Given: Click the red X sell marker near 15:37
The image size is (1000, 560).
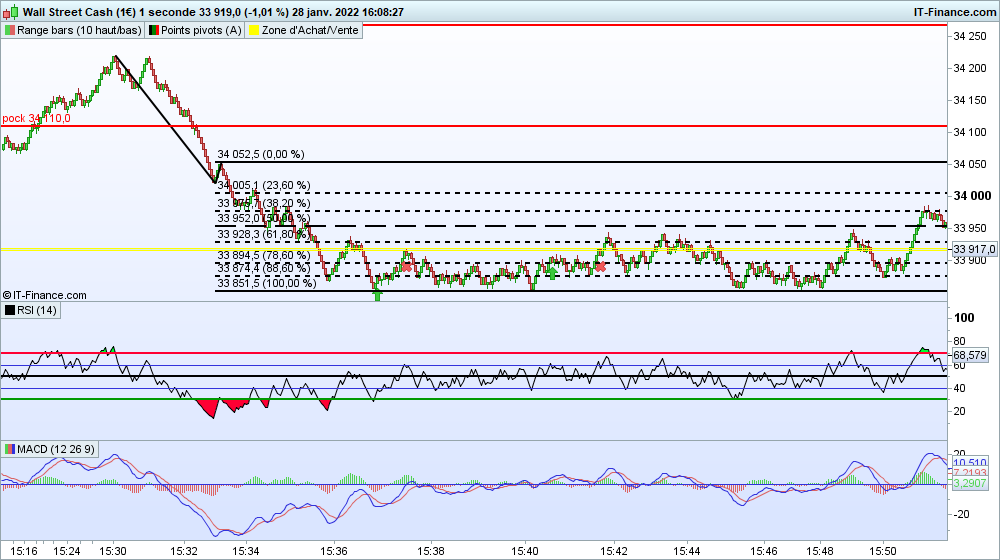Looking at the screenshot, I should [406, 267].
